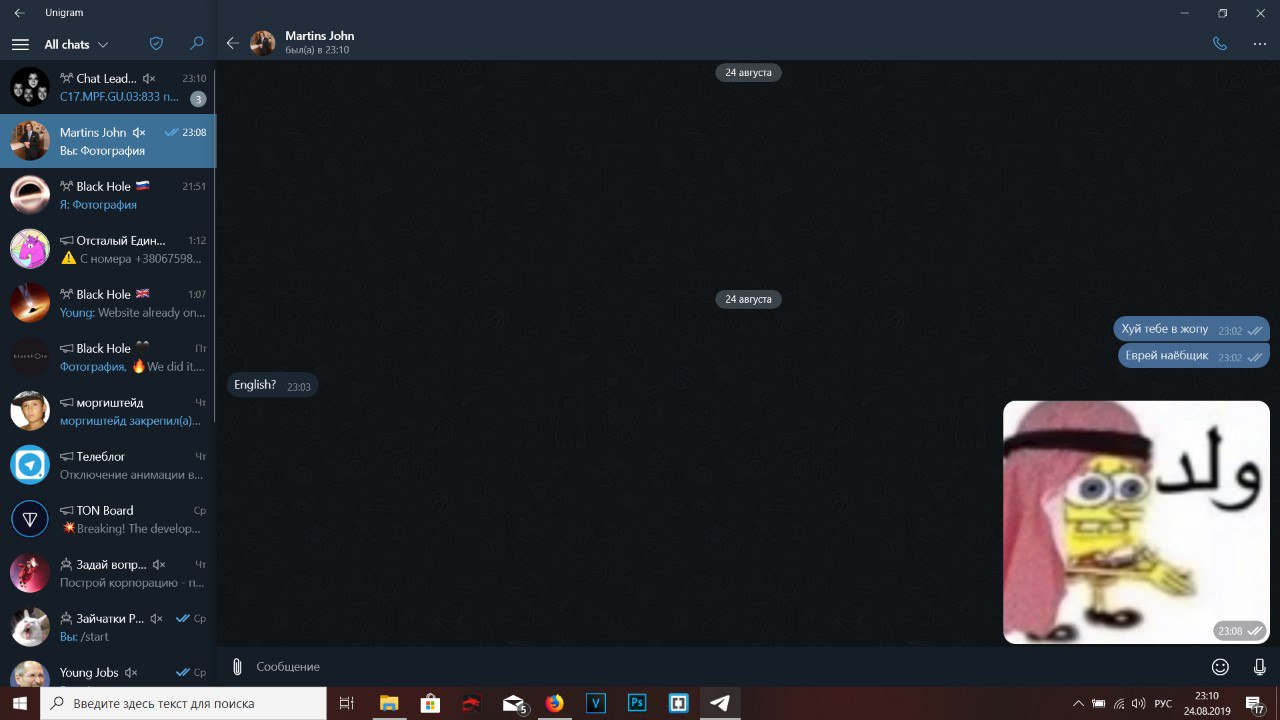The image size is (1280, 720).
Task: Open the SpongeBob meme photo message
Action: [x=1136, y=522]
